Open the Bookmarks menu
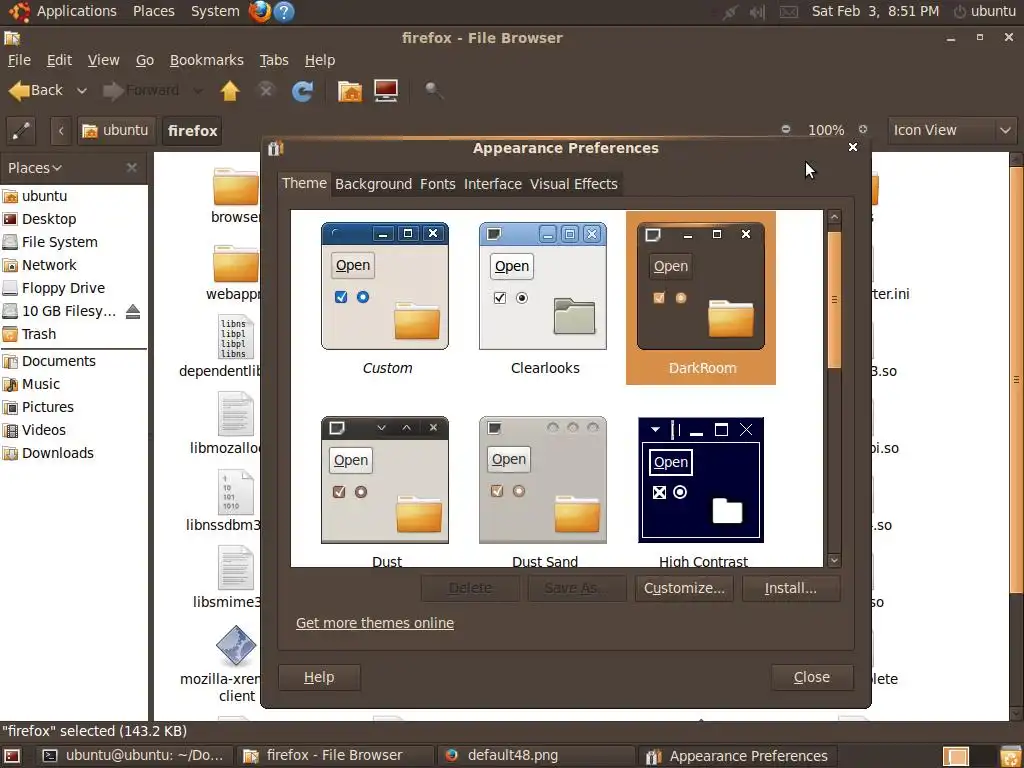 click(206, 60)
